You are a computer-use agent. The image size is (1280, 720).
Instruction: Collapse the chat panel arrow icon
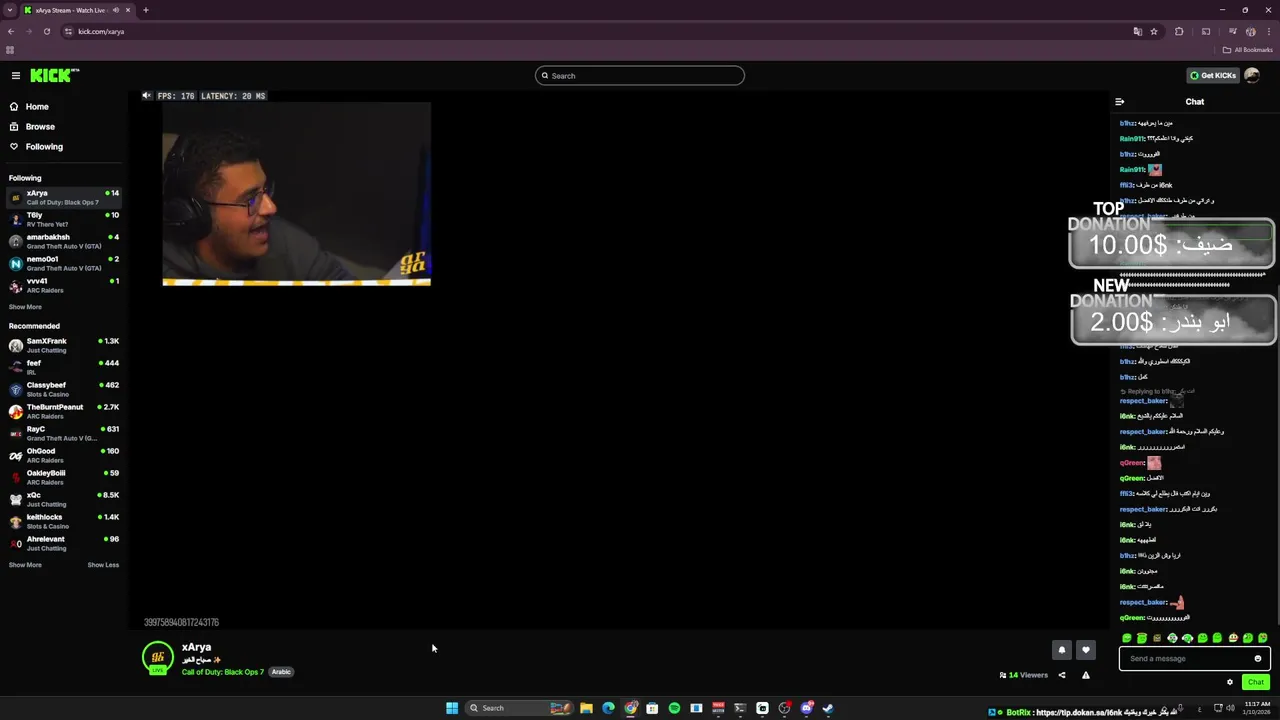[1120, 102]
